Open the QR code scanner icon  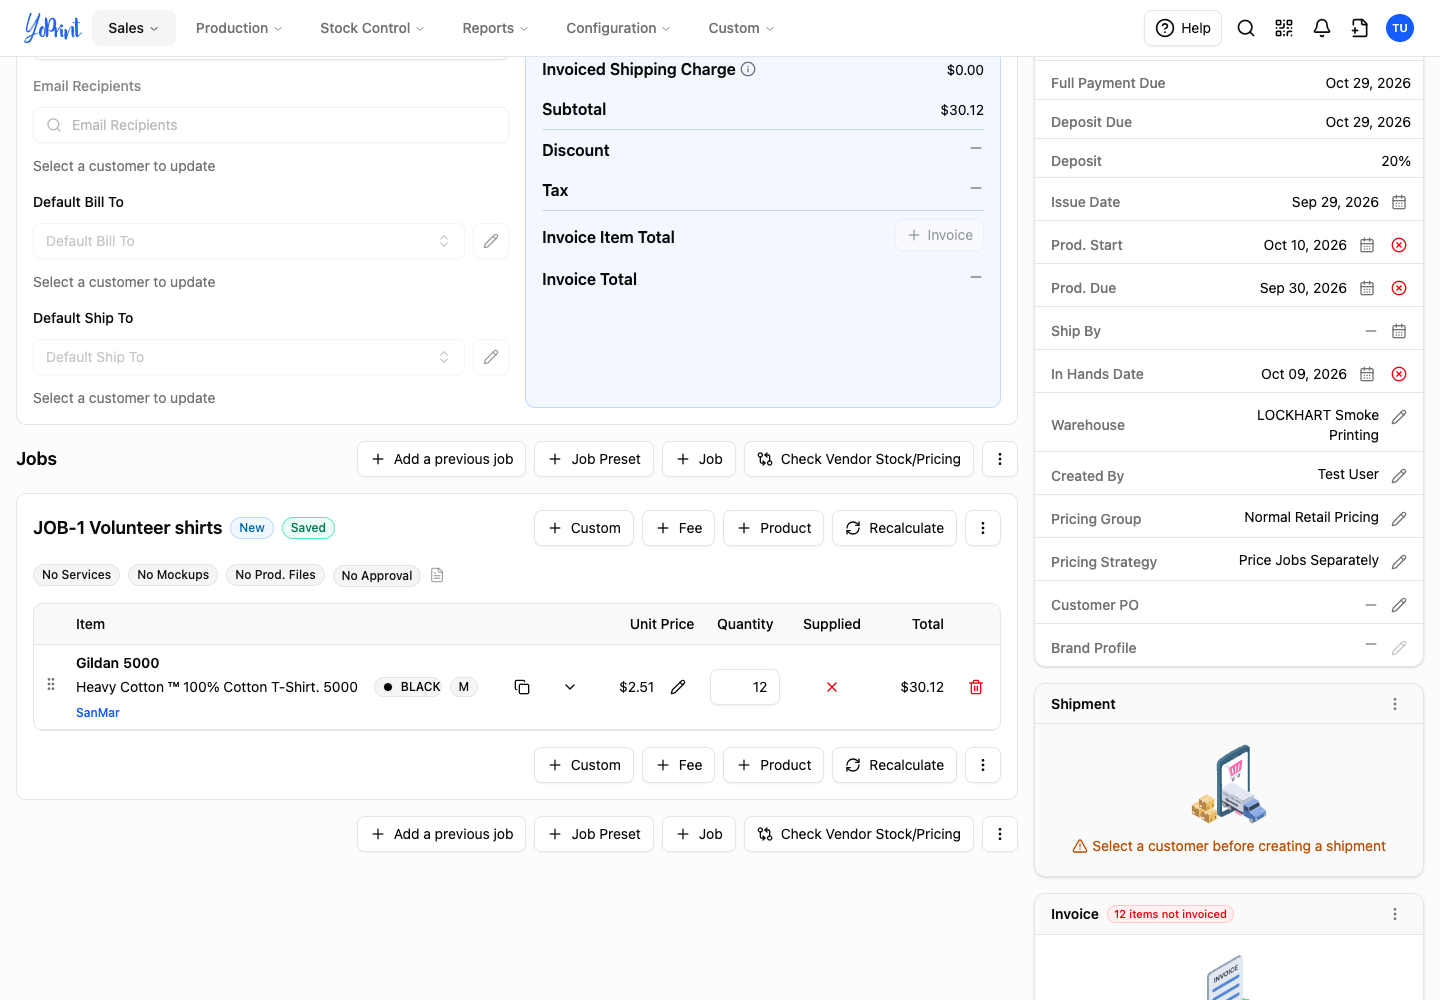[x=1284, y=28]
